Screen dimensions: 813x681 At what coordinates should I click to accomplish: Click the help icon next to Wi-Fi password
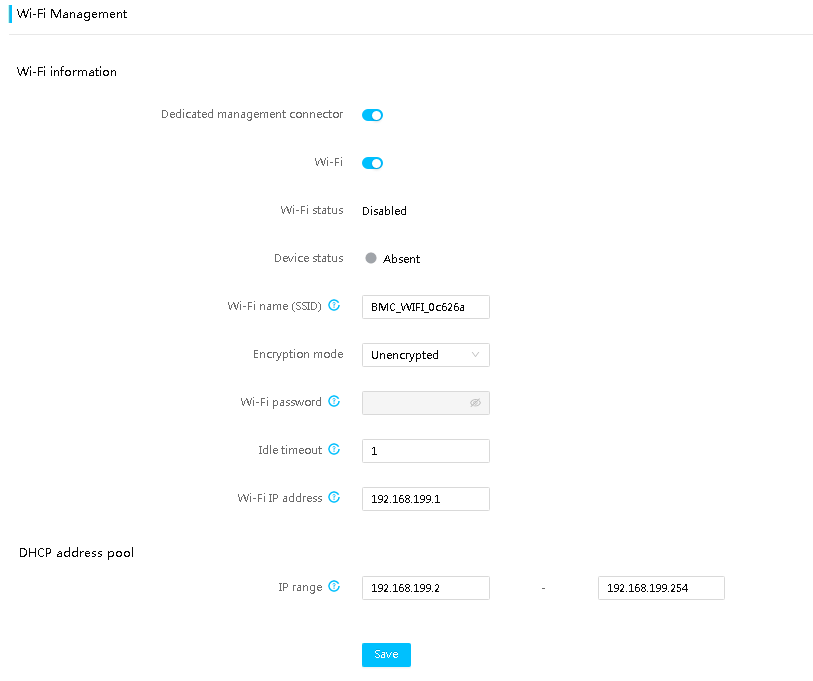point(334,401)
